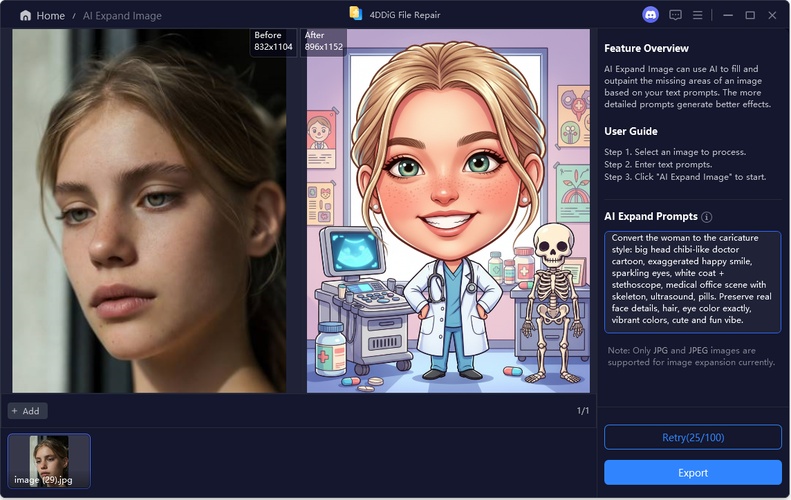Open the feedback chat icon

tap(675, 15)
